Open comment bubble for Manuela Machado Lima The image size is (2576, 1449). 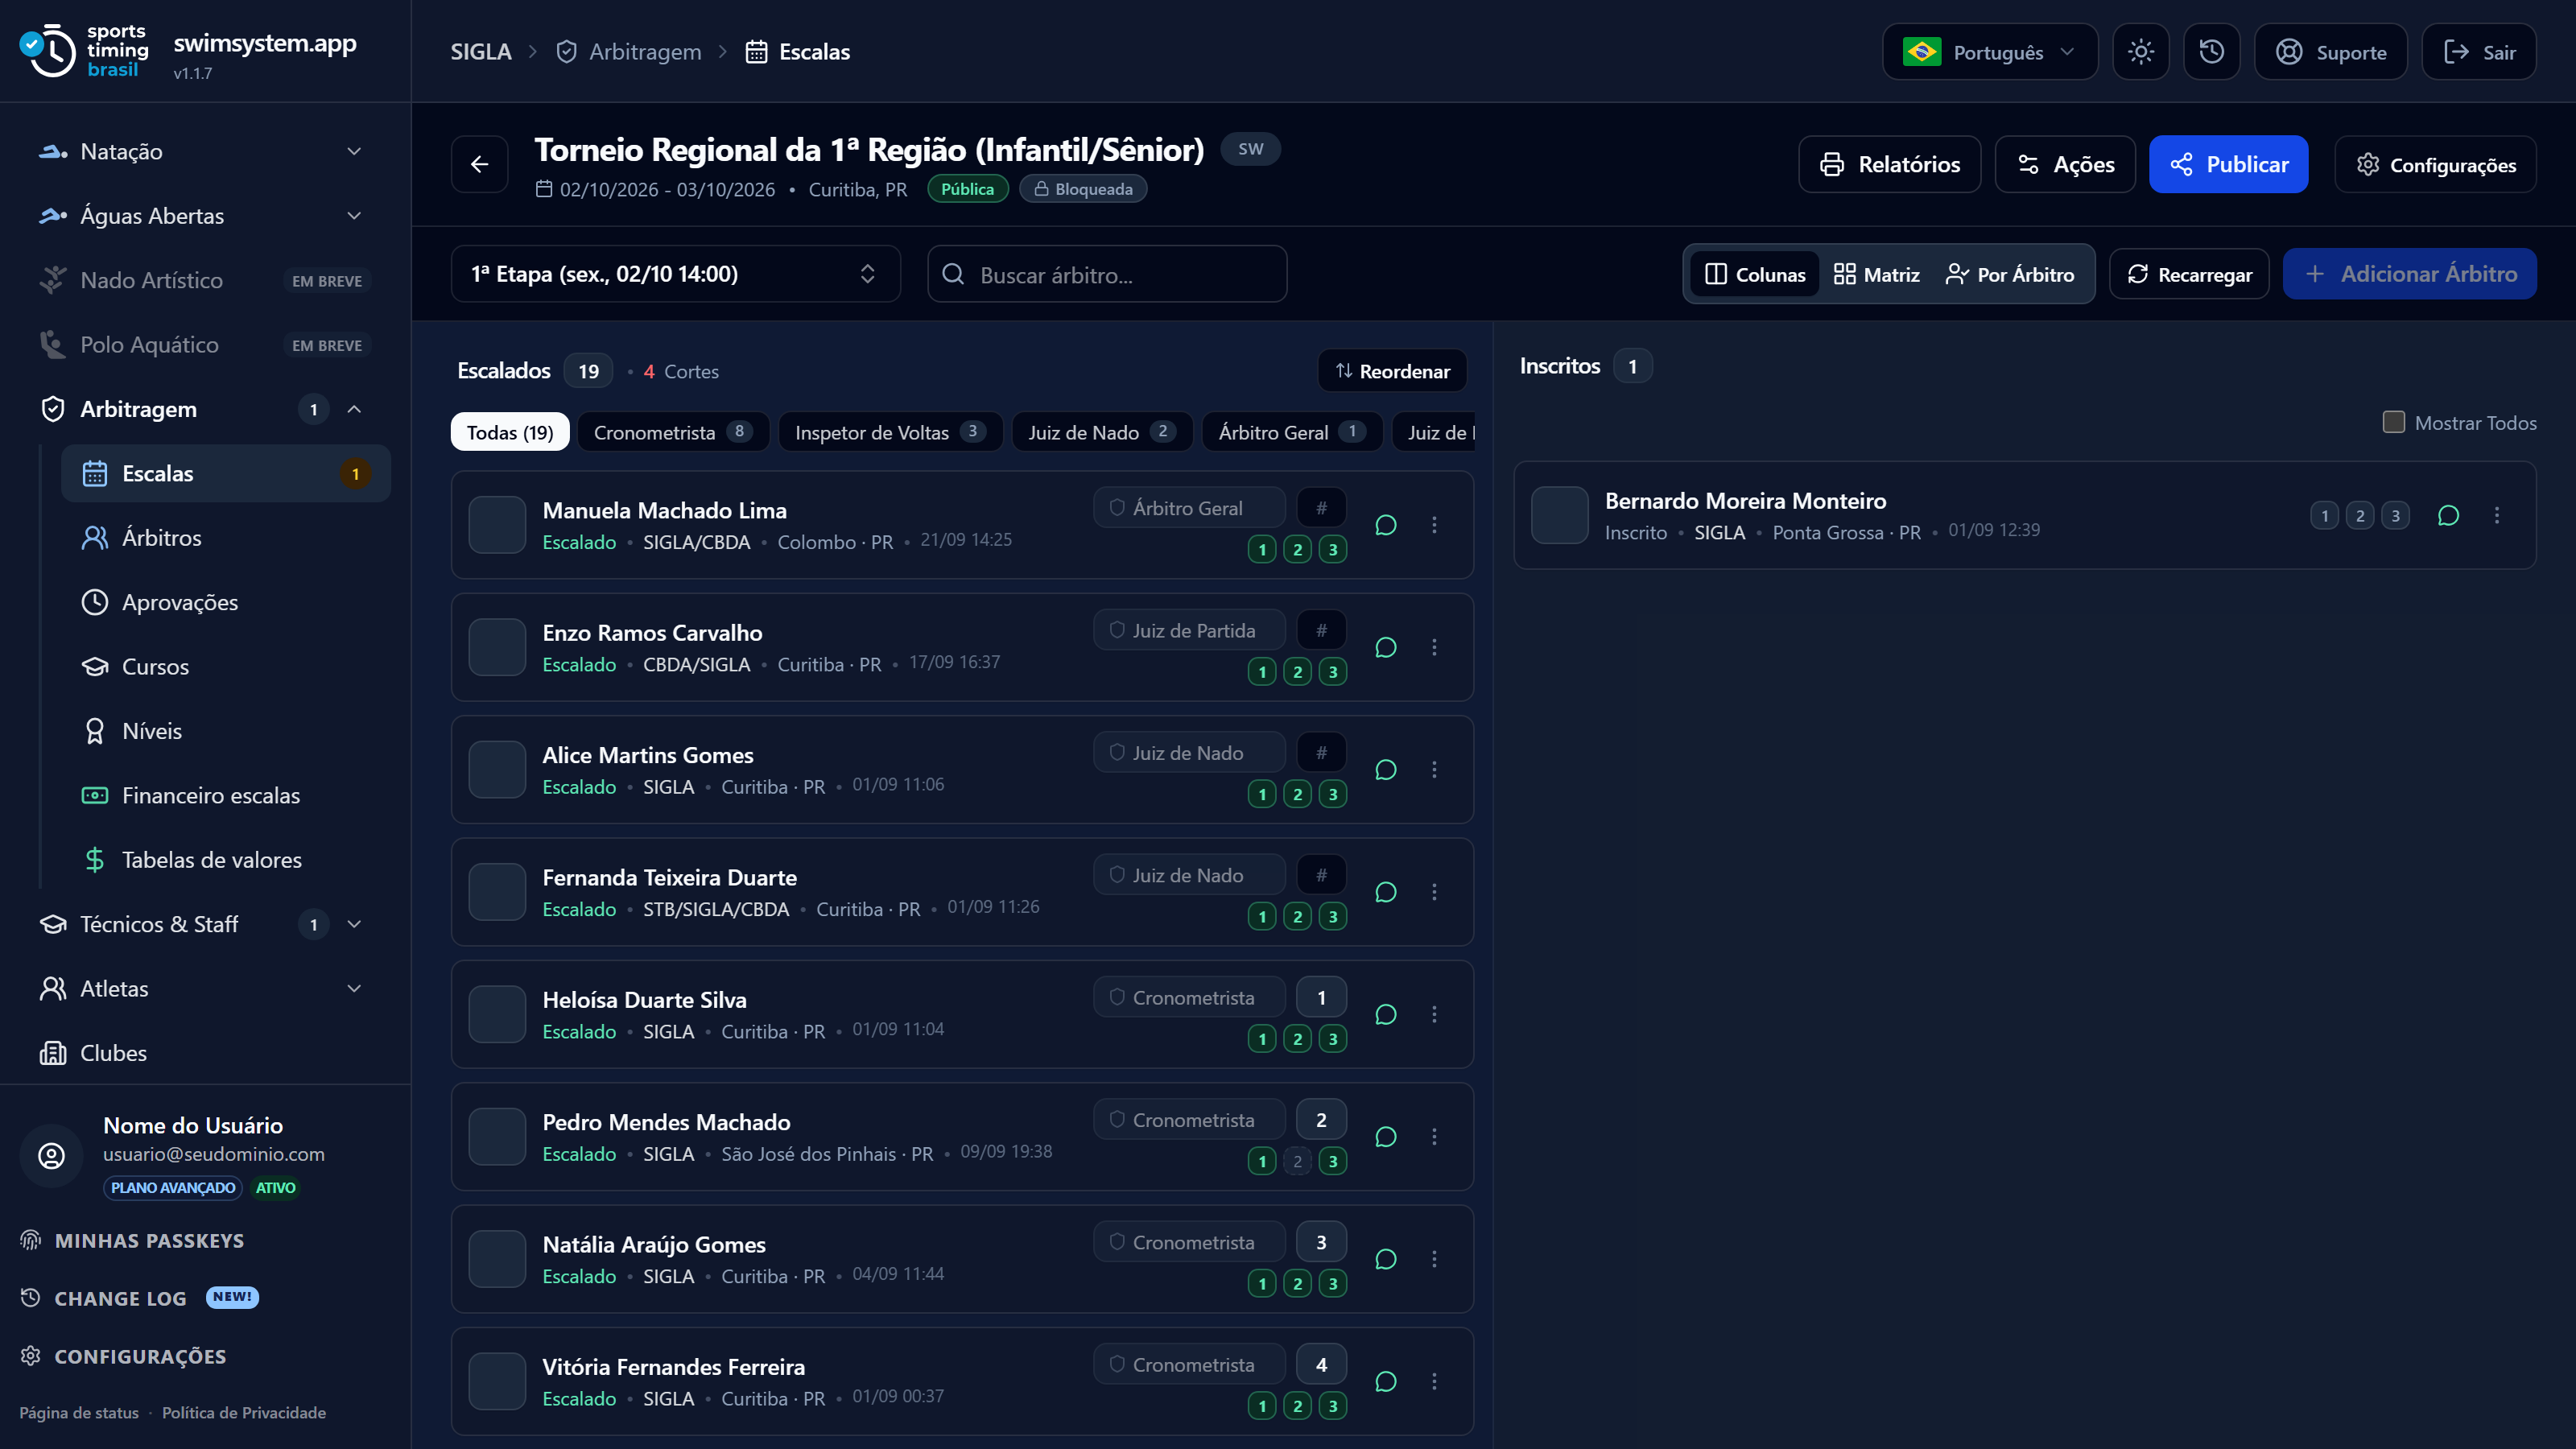pos(1385,525)
